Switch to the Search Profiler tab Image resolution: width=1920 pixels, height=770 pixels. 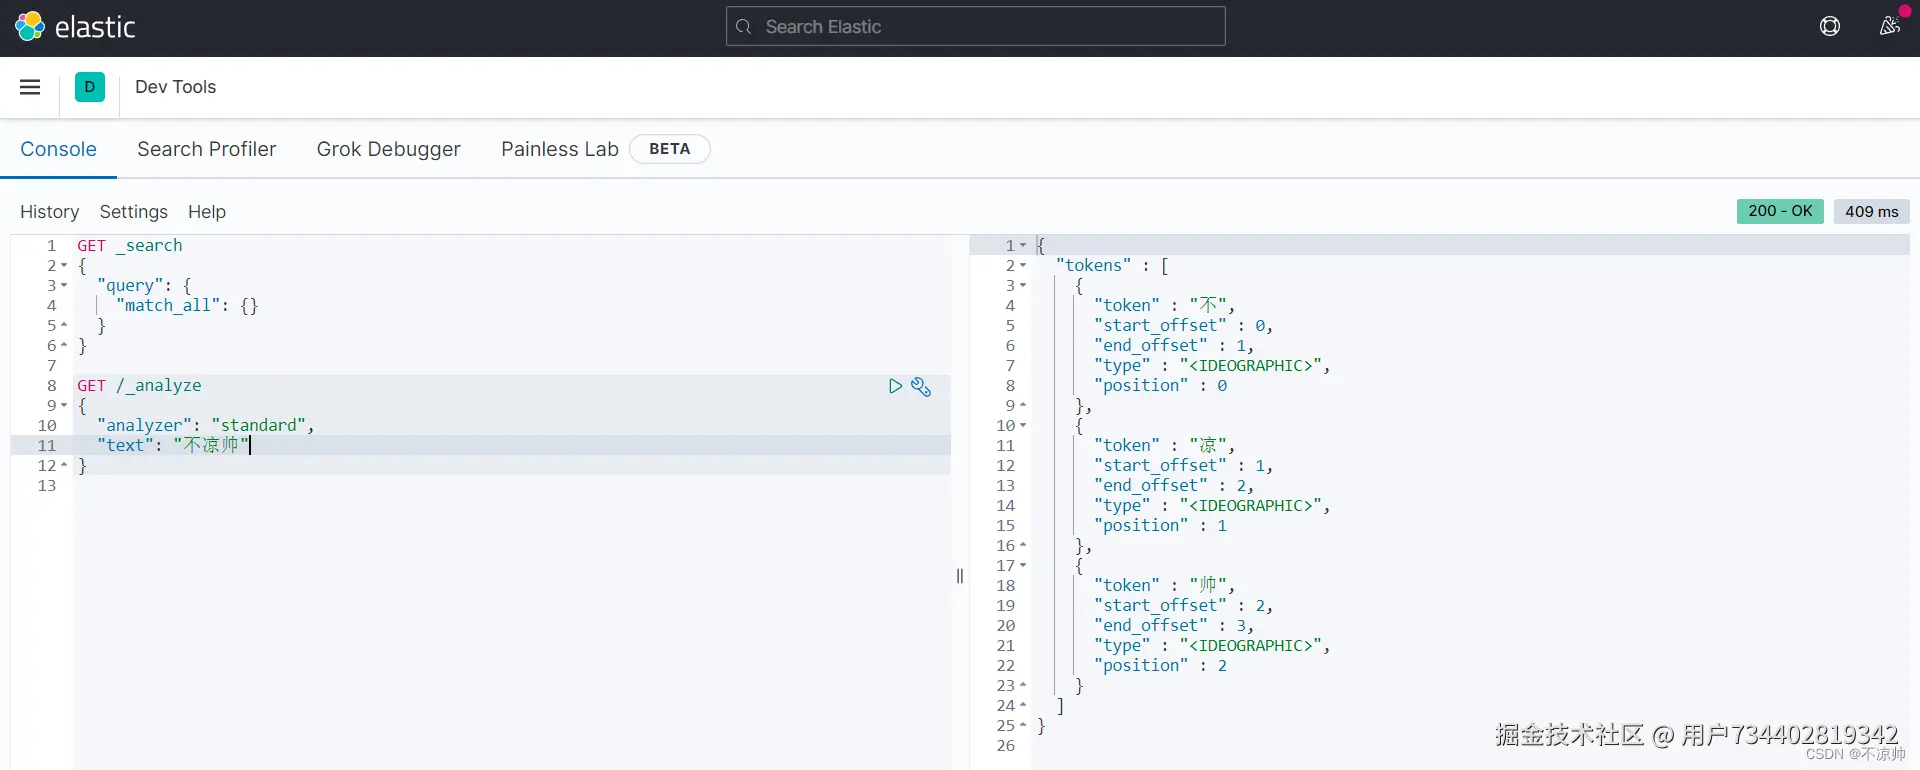click(x=206, y=149)
